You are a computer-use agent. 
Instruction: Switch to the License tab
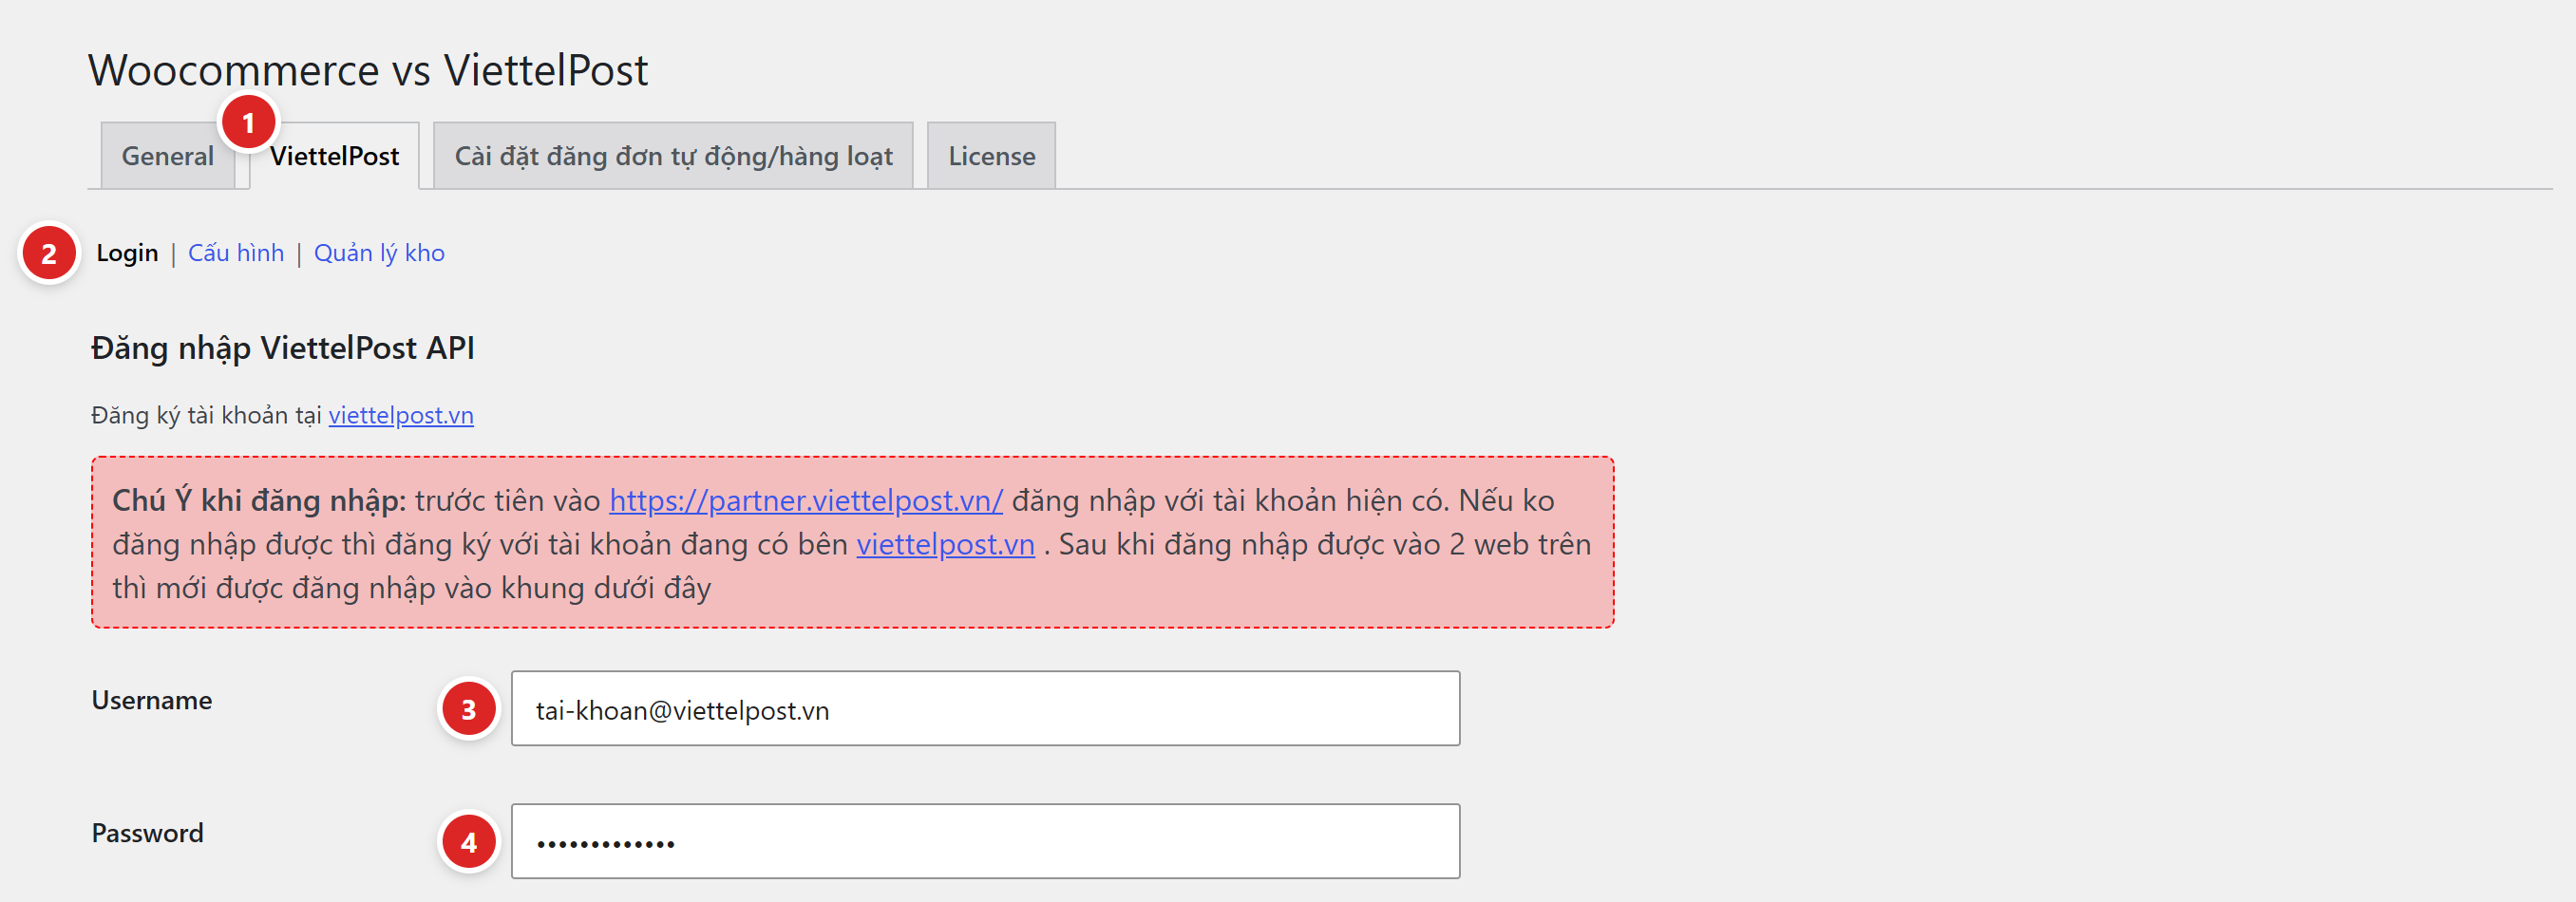click(x=991, y=156)
